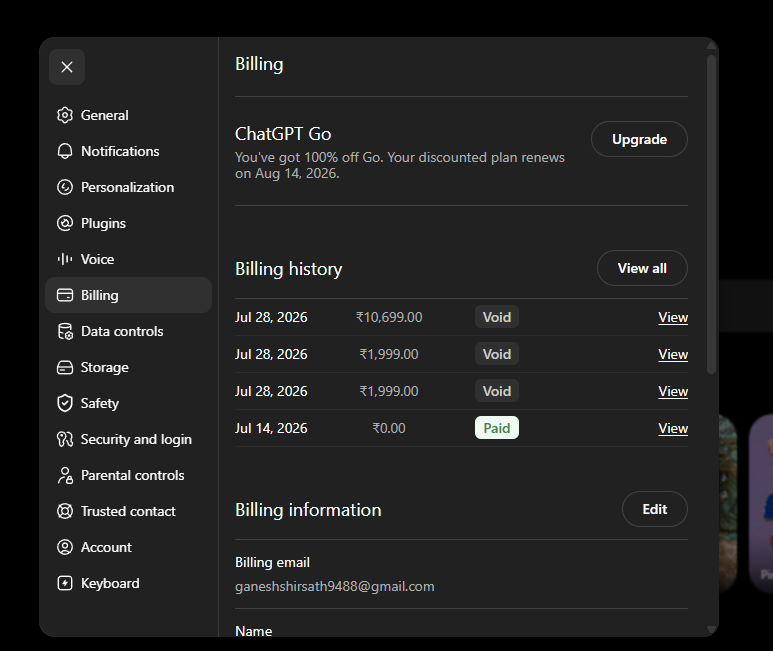The width and height of the screenshot is (773, 651).
Task: Click View all billing history
Action: (x=642, y=268)
